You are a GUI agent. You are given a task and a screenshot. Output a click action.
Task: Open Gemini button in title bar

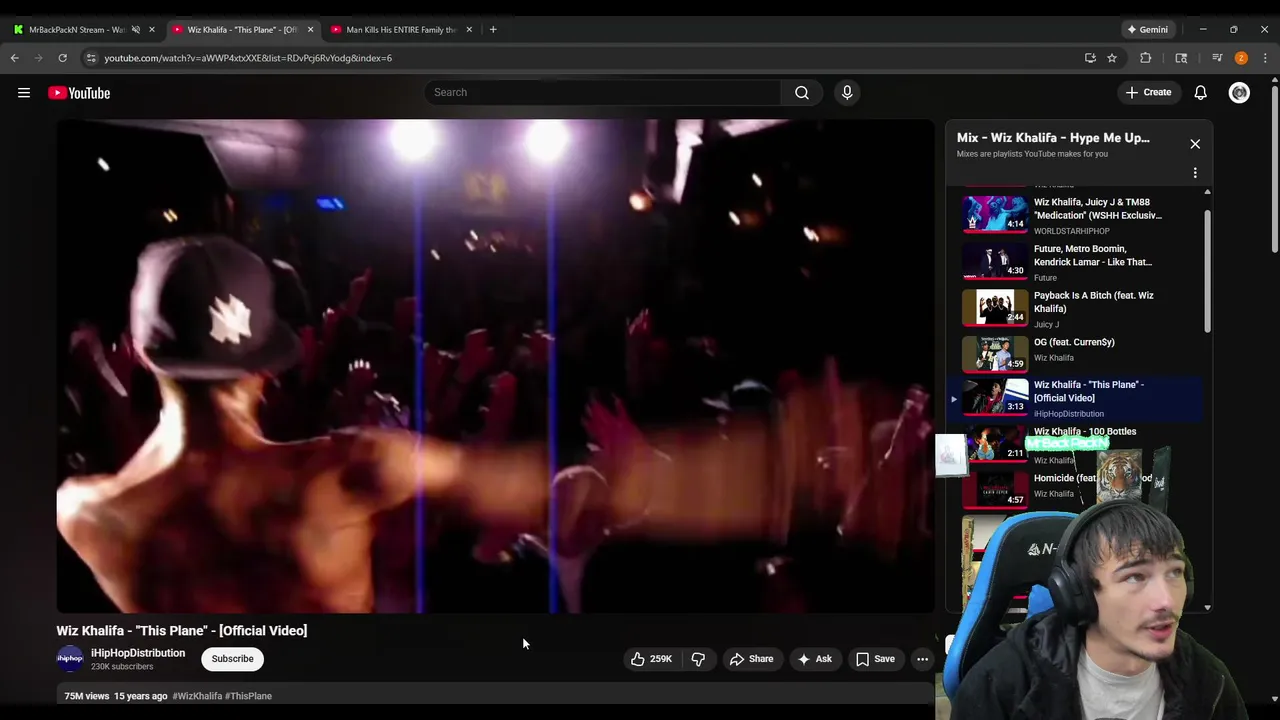[1147, 29]
